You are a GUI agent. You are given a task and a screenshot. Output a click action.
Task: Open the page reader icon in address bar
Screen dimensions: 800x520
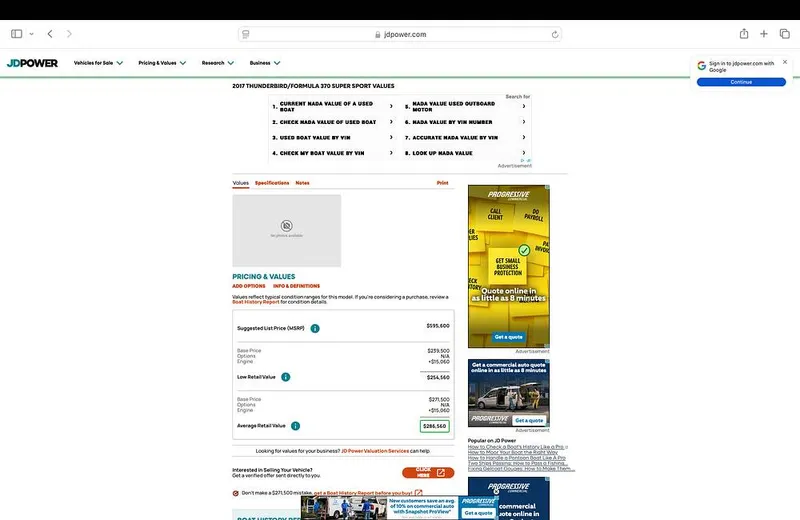pyautogui.click(x=246, y=34)
